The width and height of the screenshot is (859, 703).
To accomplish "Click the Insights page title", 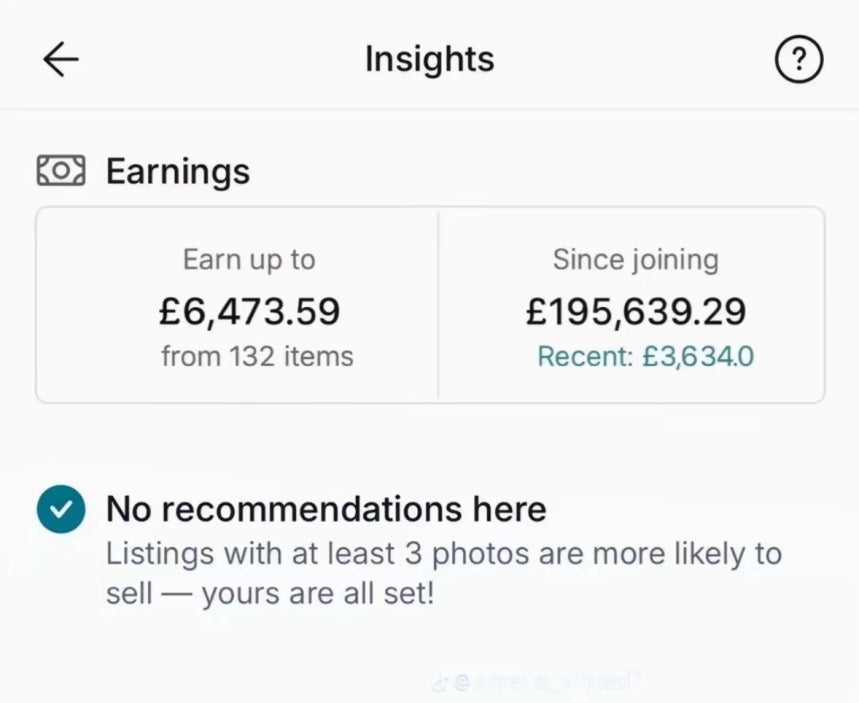I will point(429,59).
